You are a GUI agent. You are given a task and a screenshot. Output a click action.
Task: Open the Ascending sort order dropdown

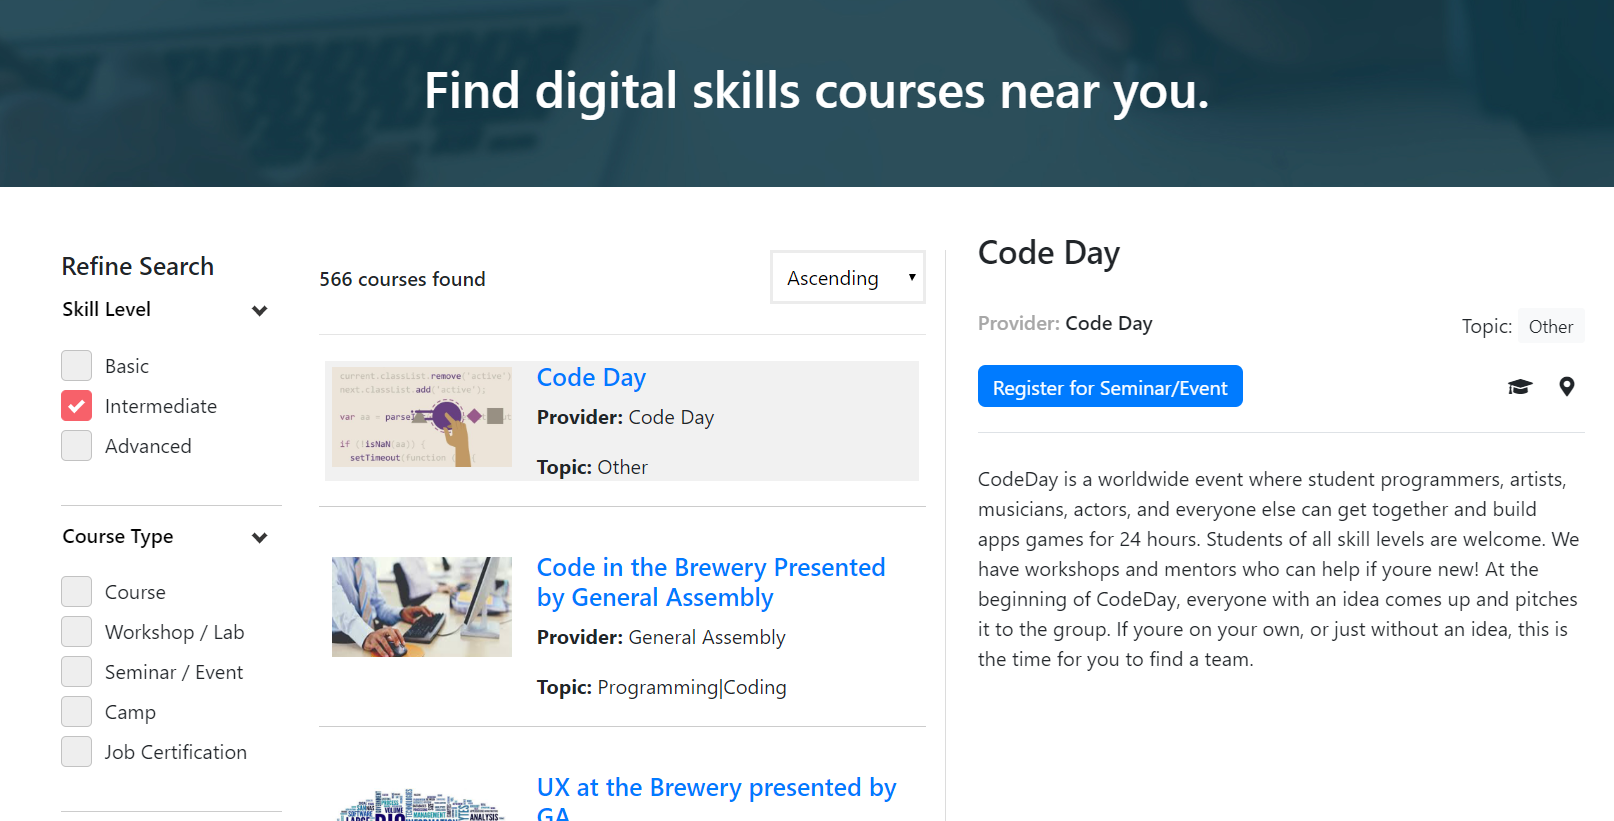848,277
